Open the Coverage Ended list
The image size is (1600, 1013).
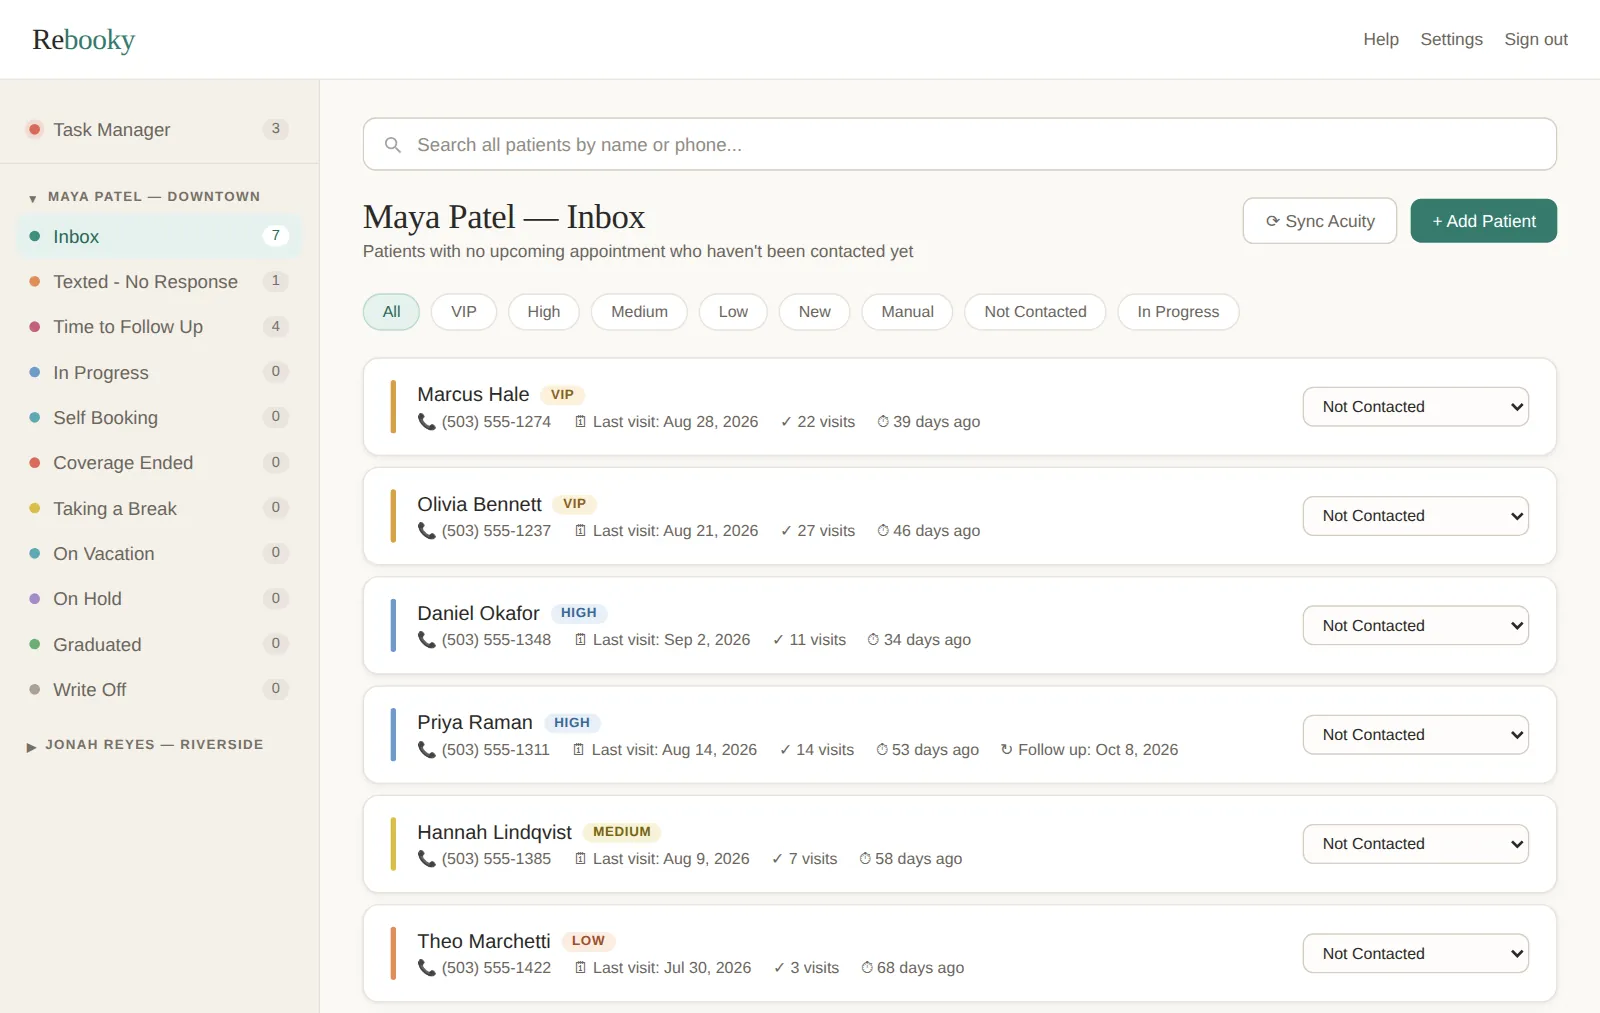tap(159, 463)
